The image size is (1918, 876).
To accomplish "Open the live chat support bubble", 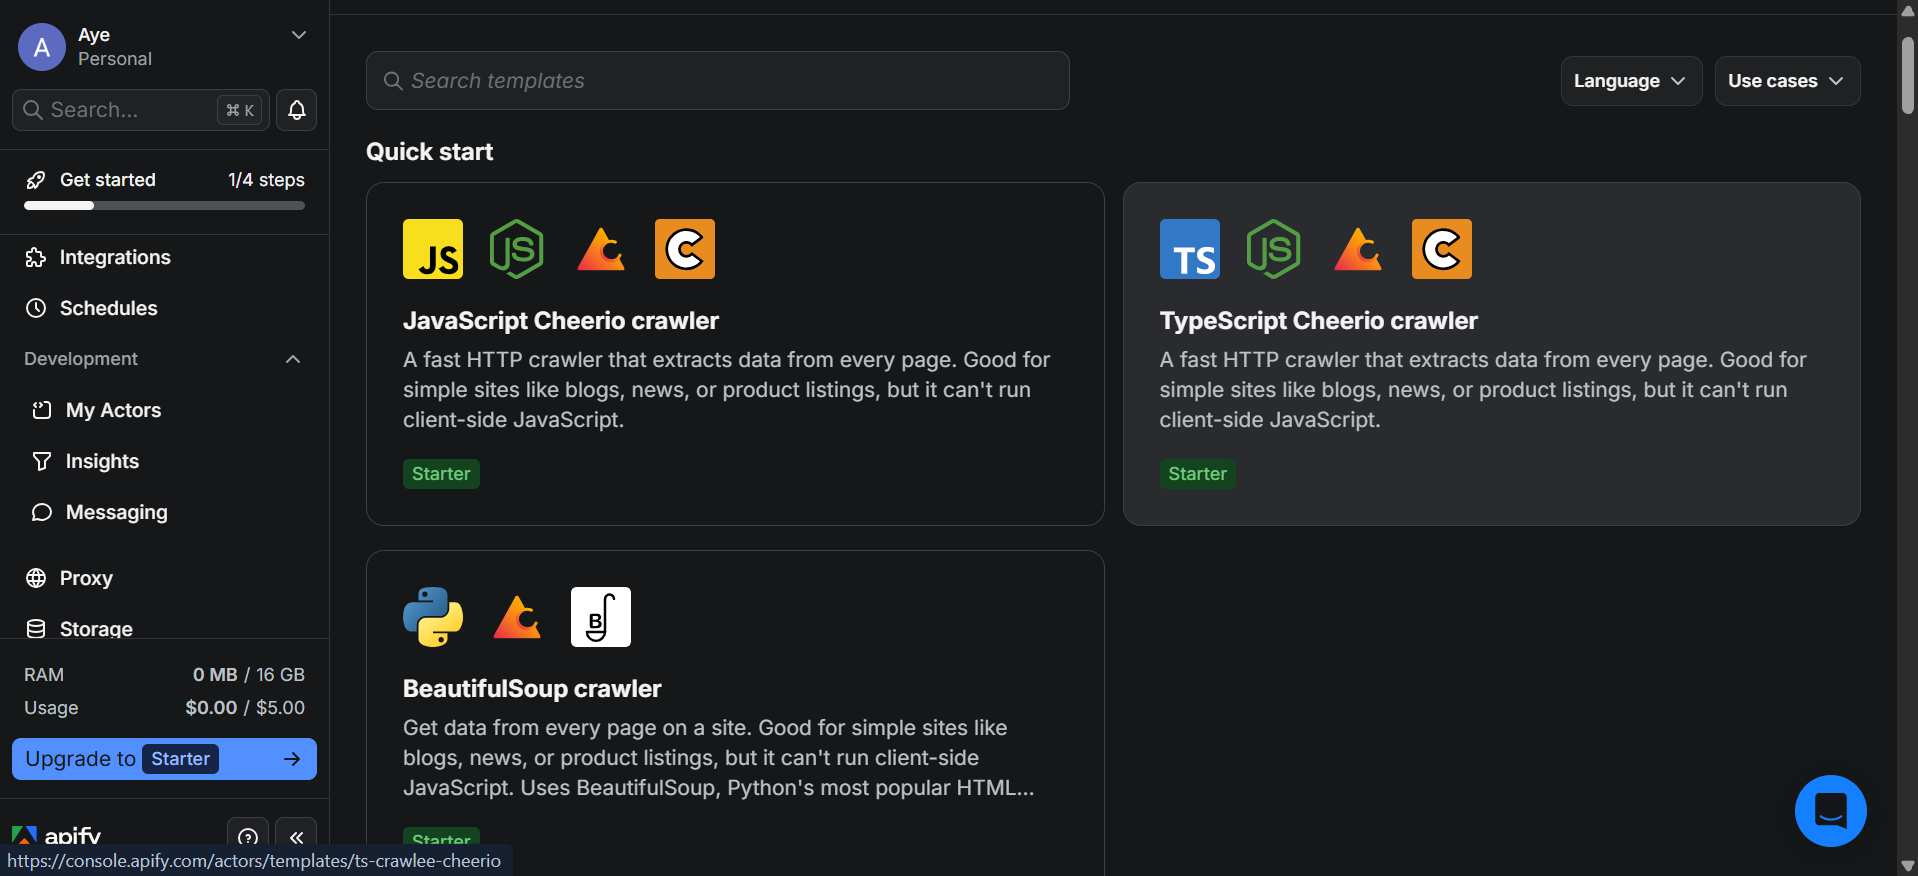I will point(1830,811).
